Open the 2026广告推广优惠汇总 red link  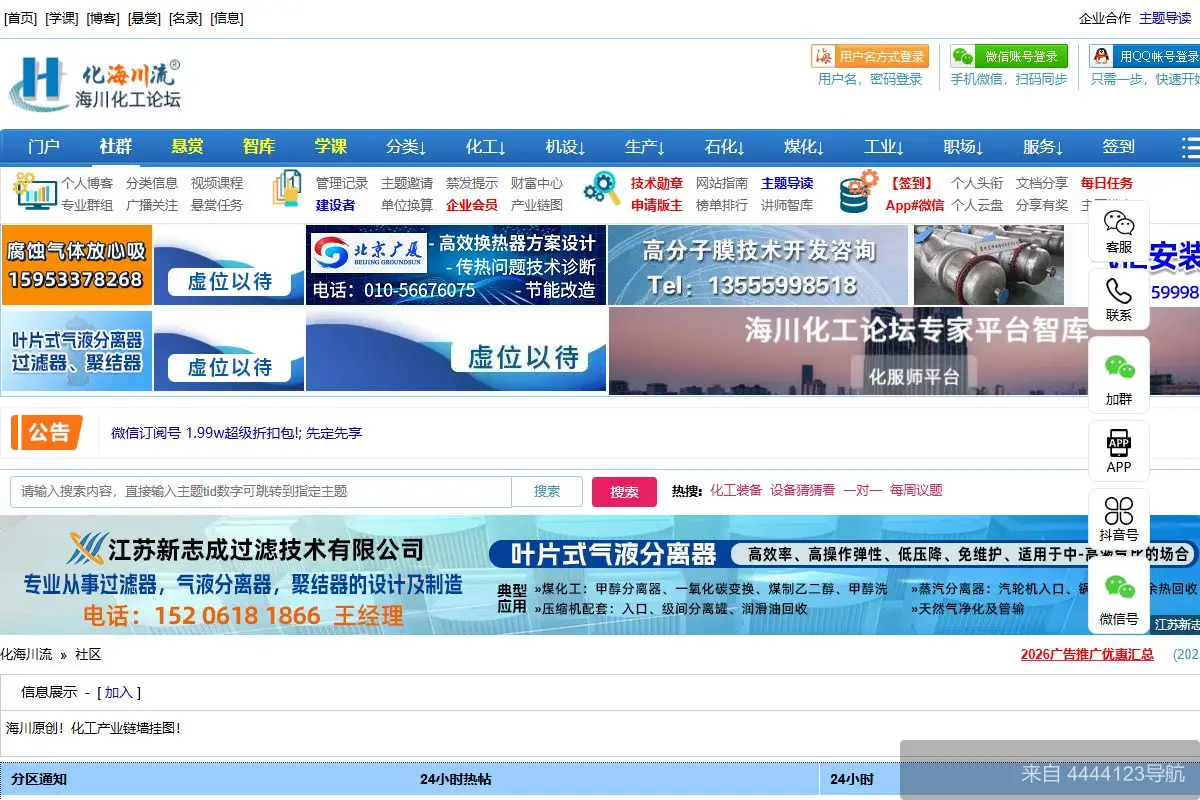[x=1088, y=655]
